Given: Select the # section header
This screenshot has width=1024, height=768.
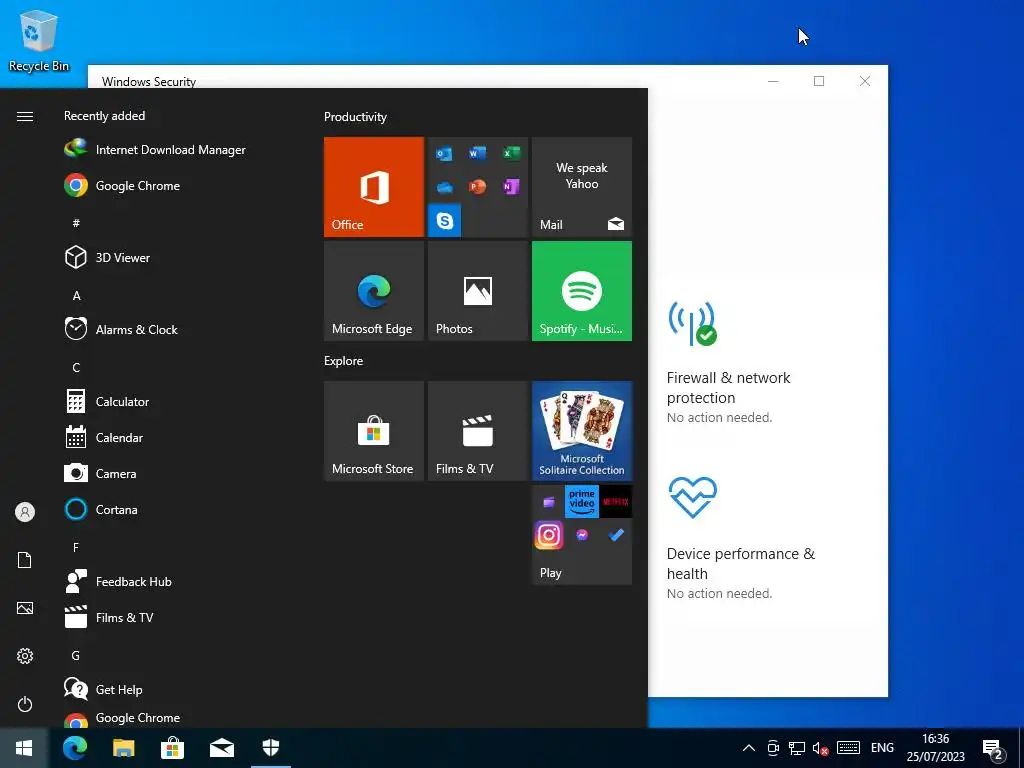Looking at the screenshot, I should pos(76,223).
